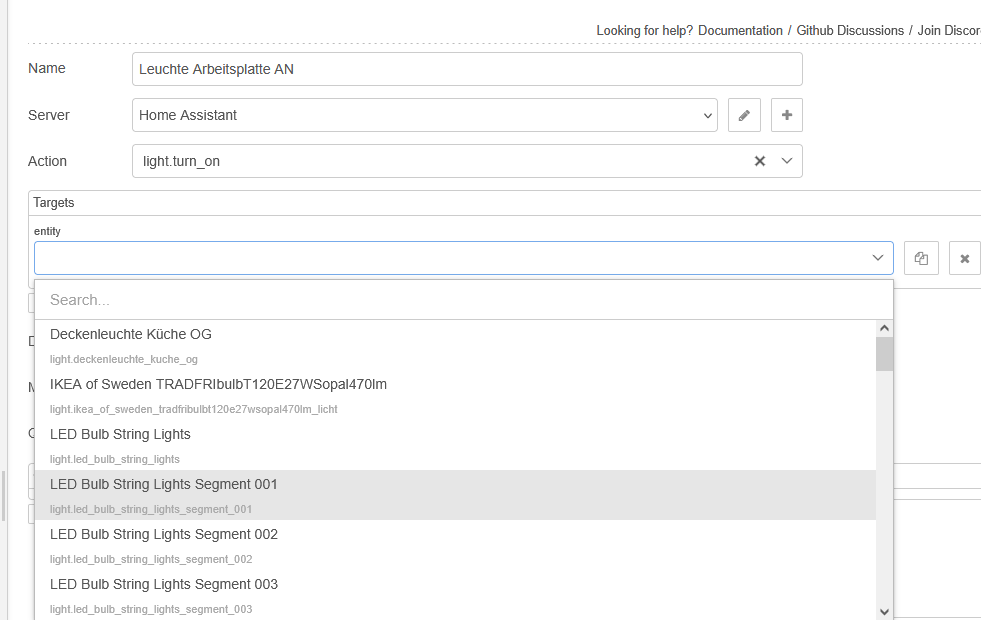Visit the Github Discussions link
Screen dimensions: 981x620
pos(850,31)
